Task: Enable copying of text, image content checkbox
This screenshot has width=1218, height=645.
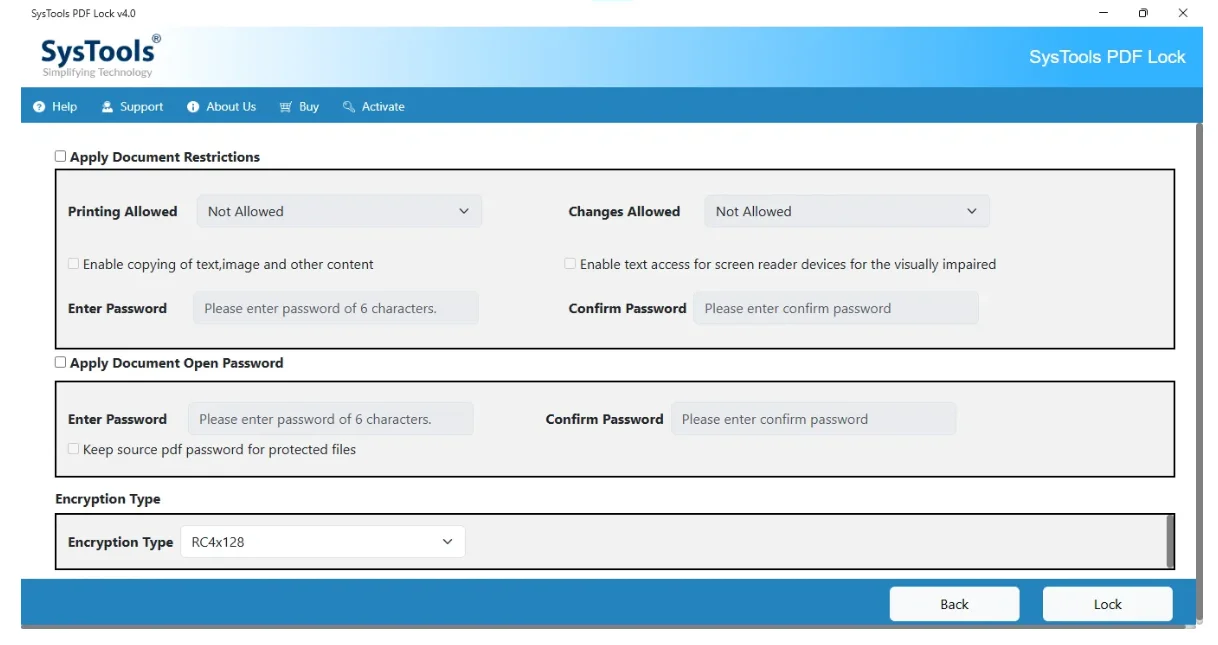Action: click(74, 264)
